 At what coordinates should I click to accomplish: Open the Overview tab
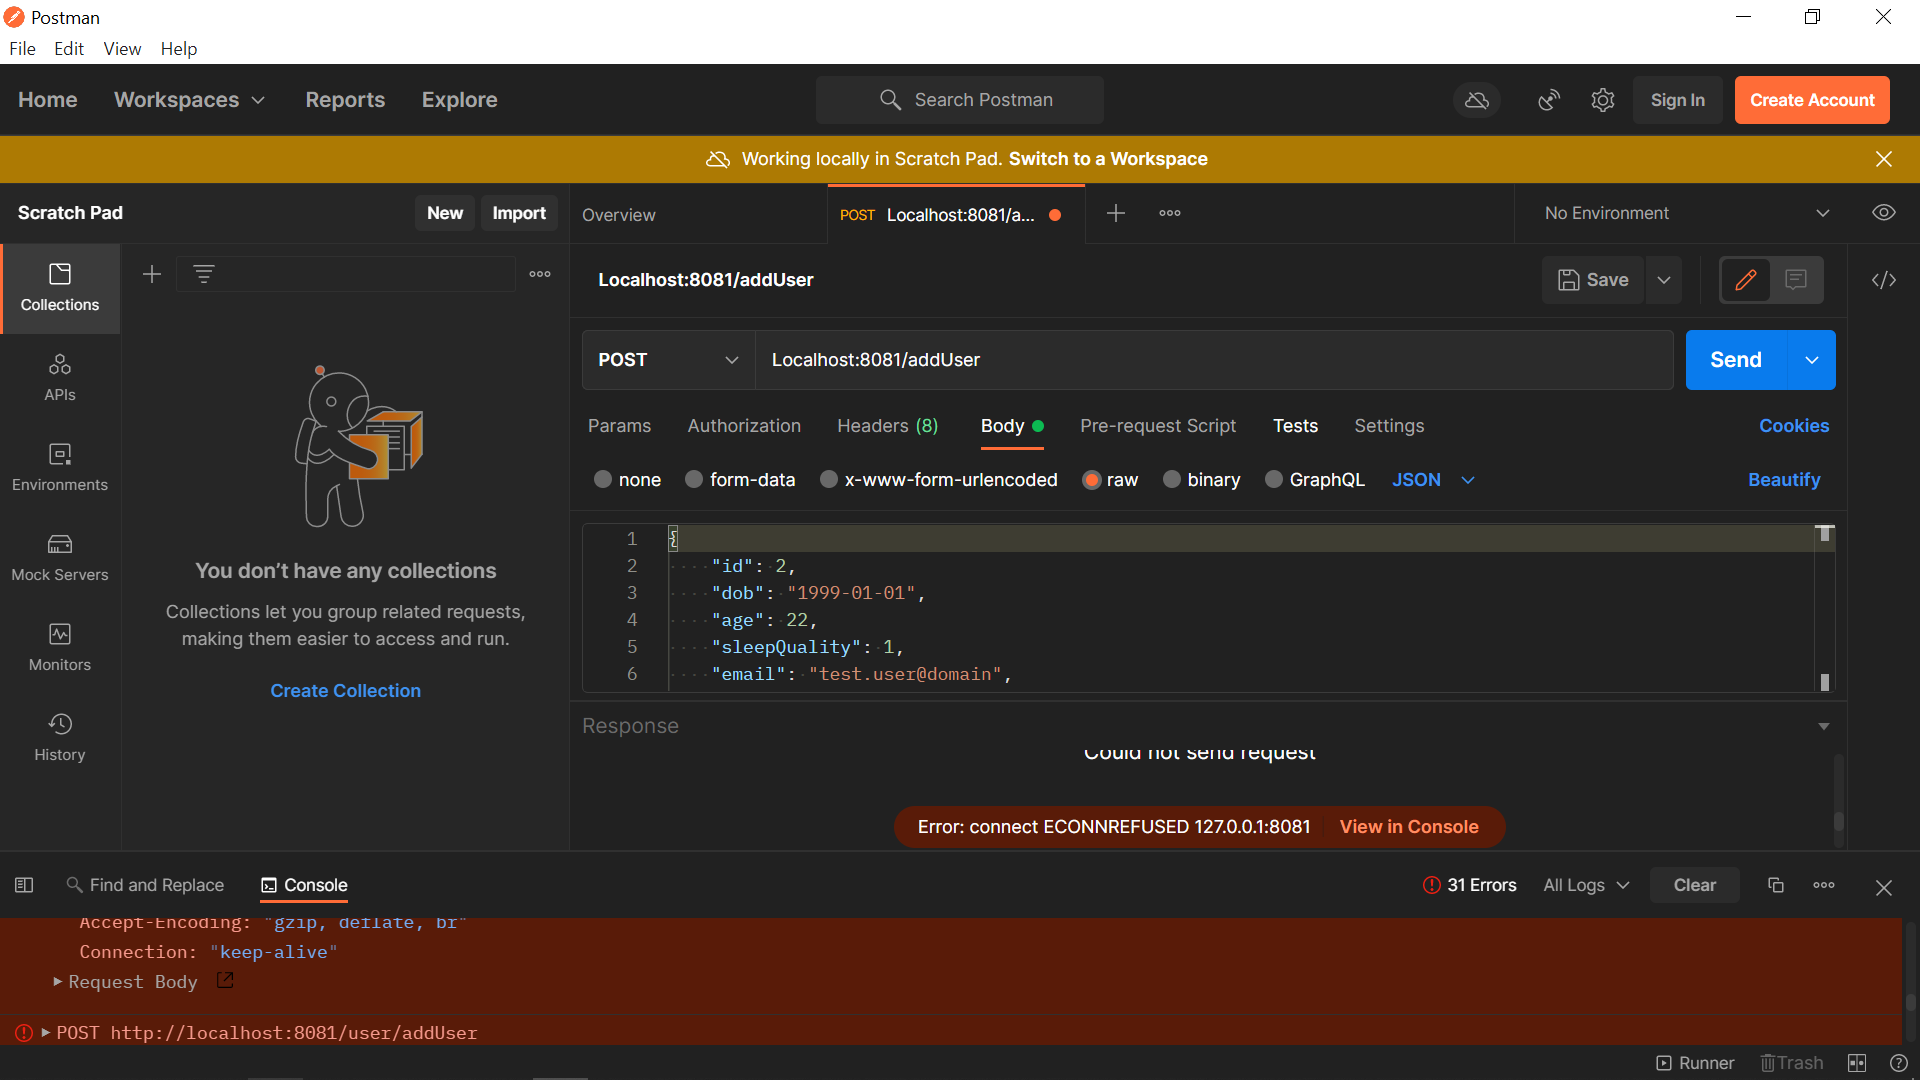click(619, 215)
